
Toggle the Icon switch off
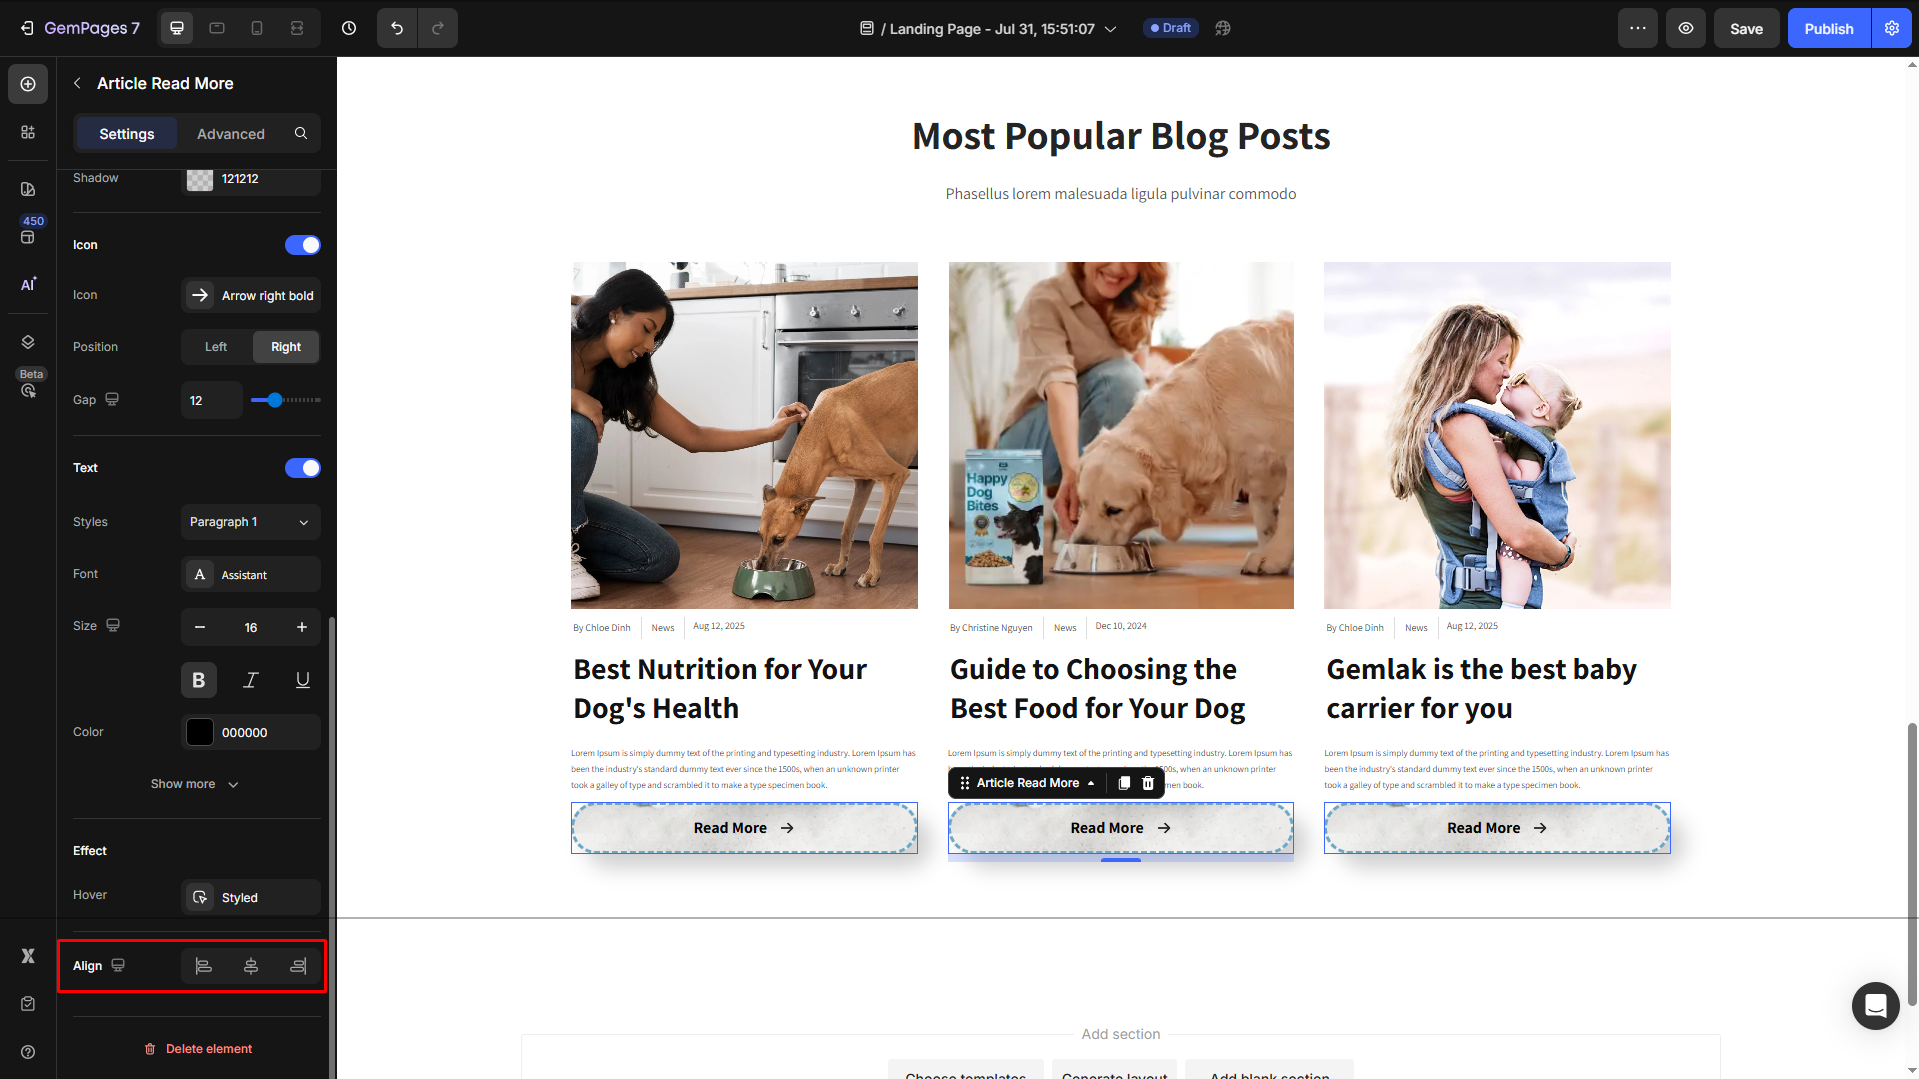click(x=302, y=245)
